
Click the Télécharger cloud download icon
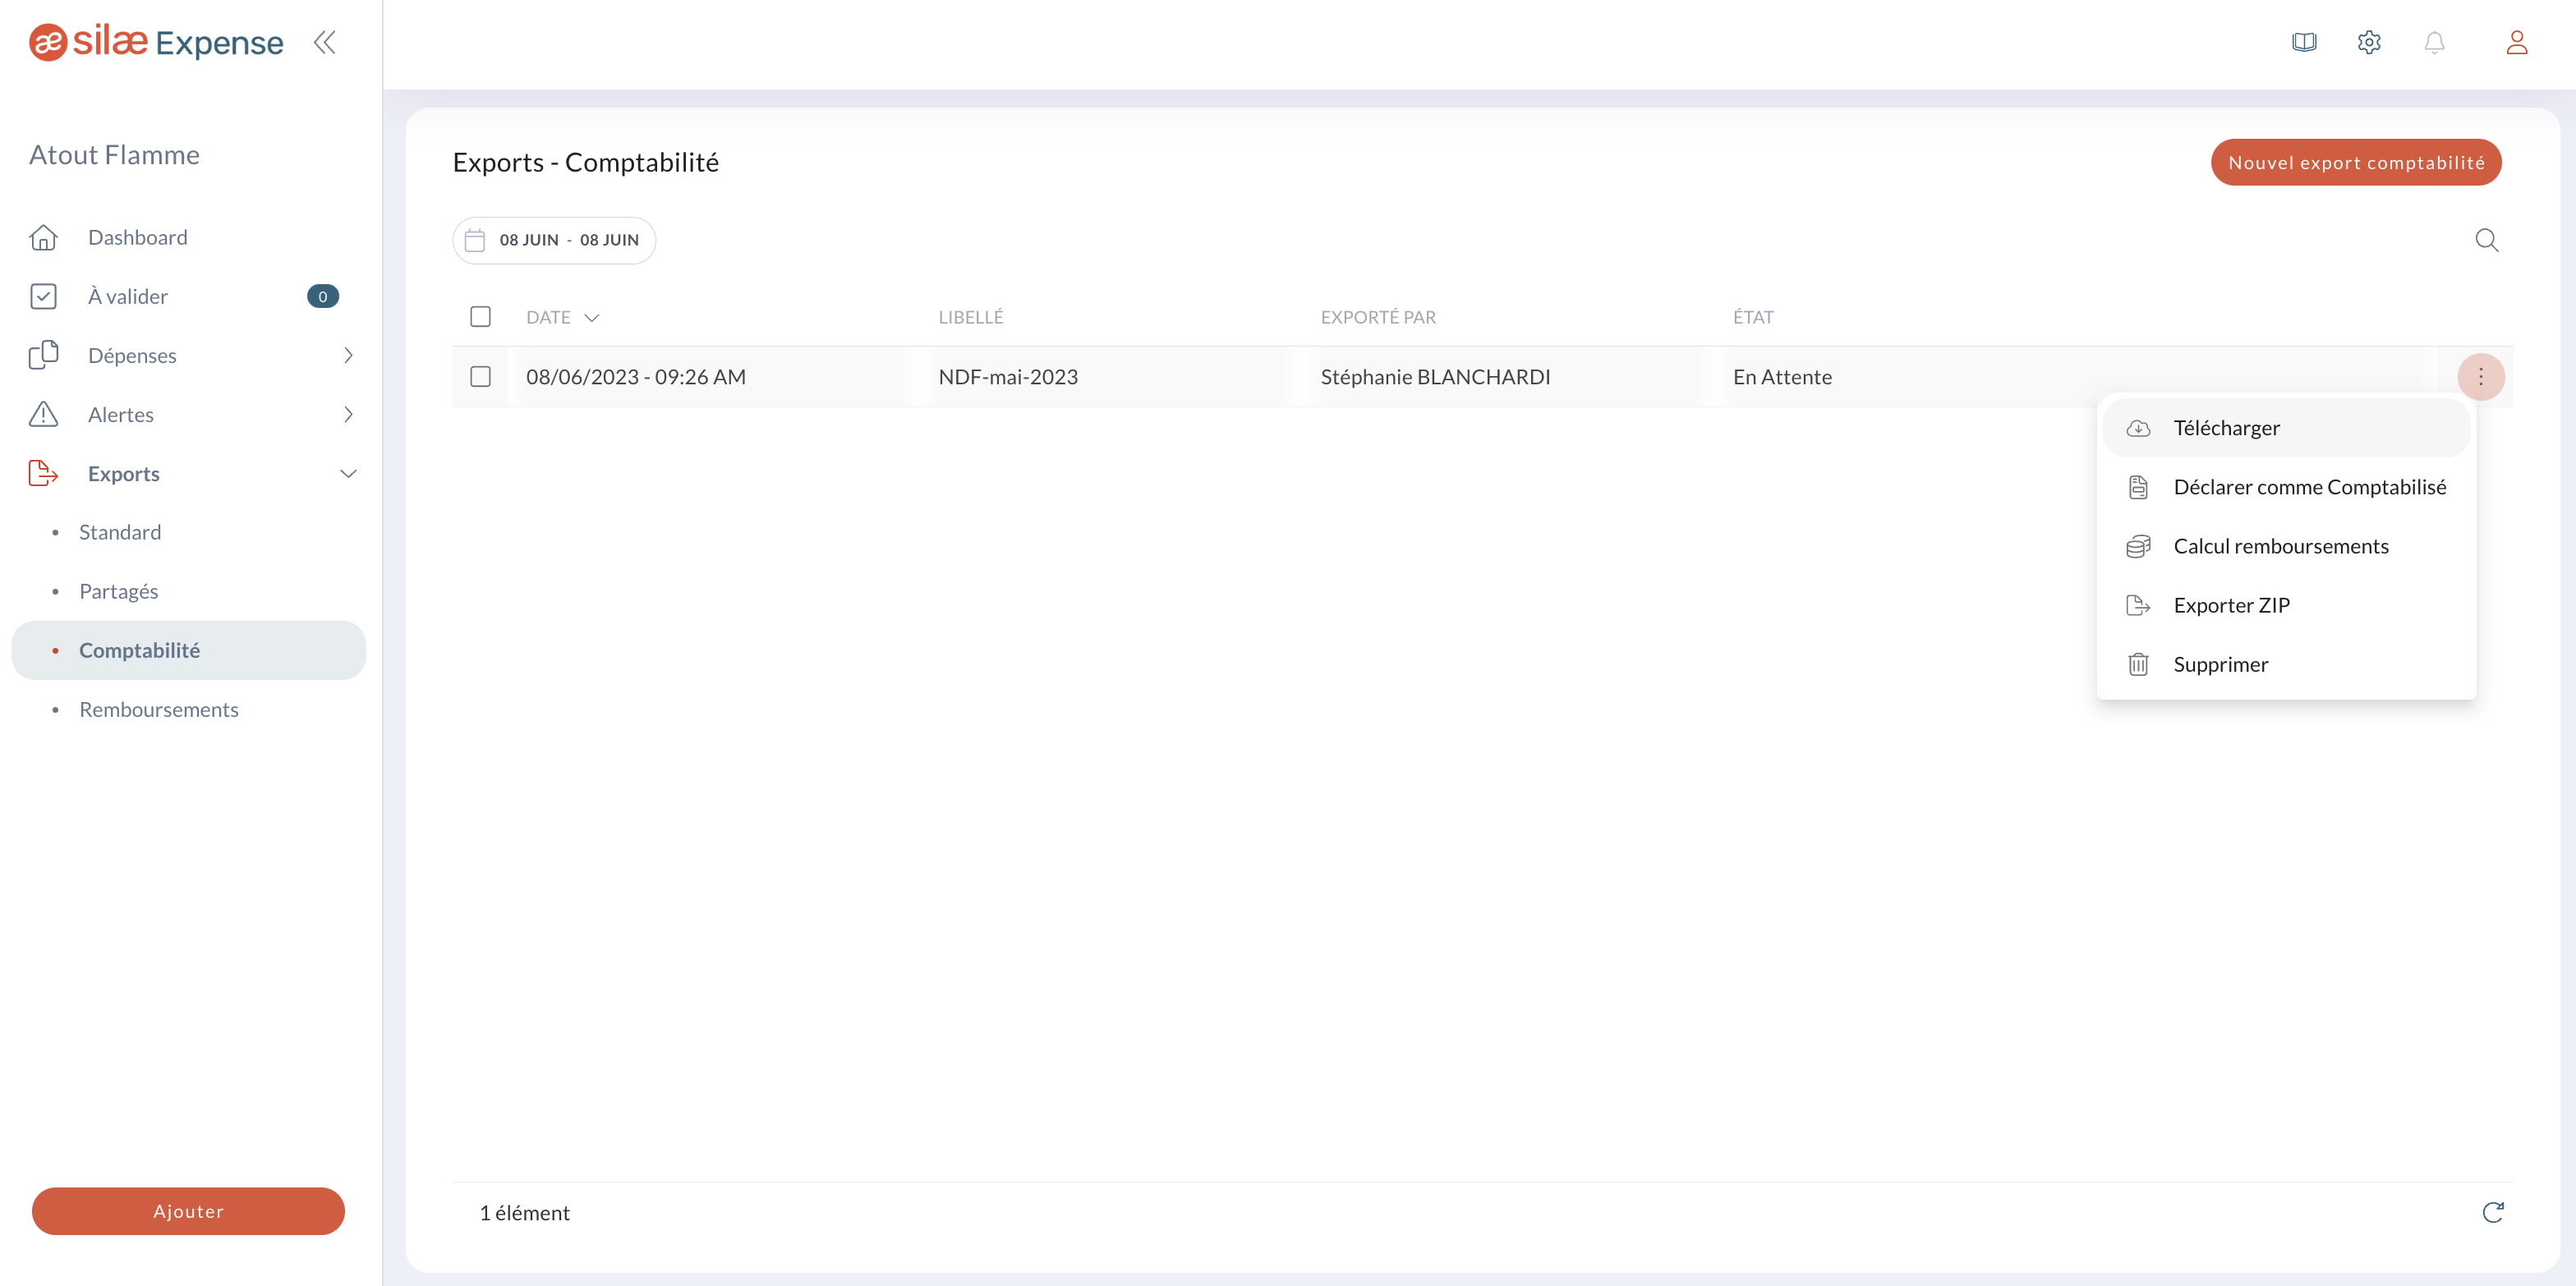point(2138,428)
